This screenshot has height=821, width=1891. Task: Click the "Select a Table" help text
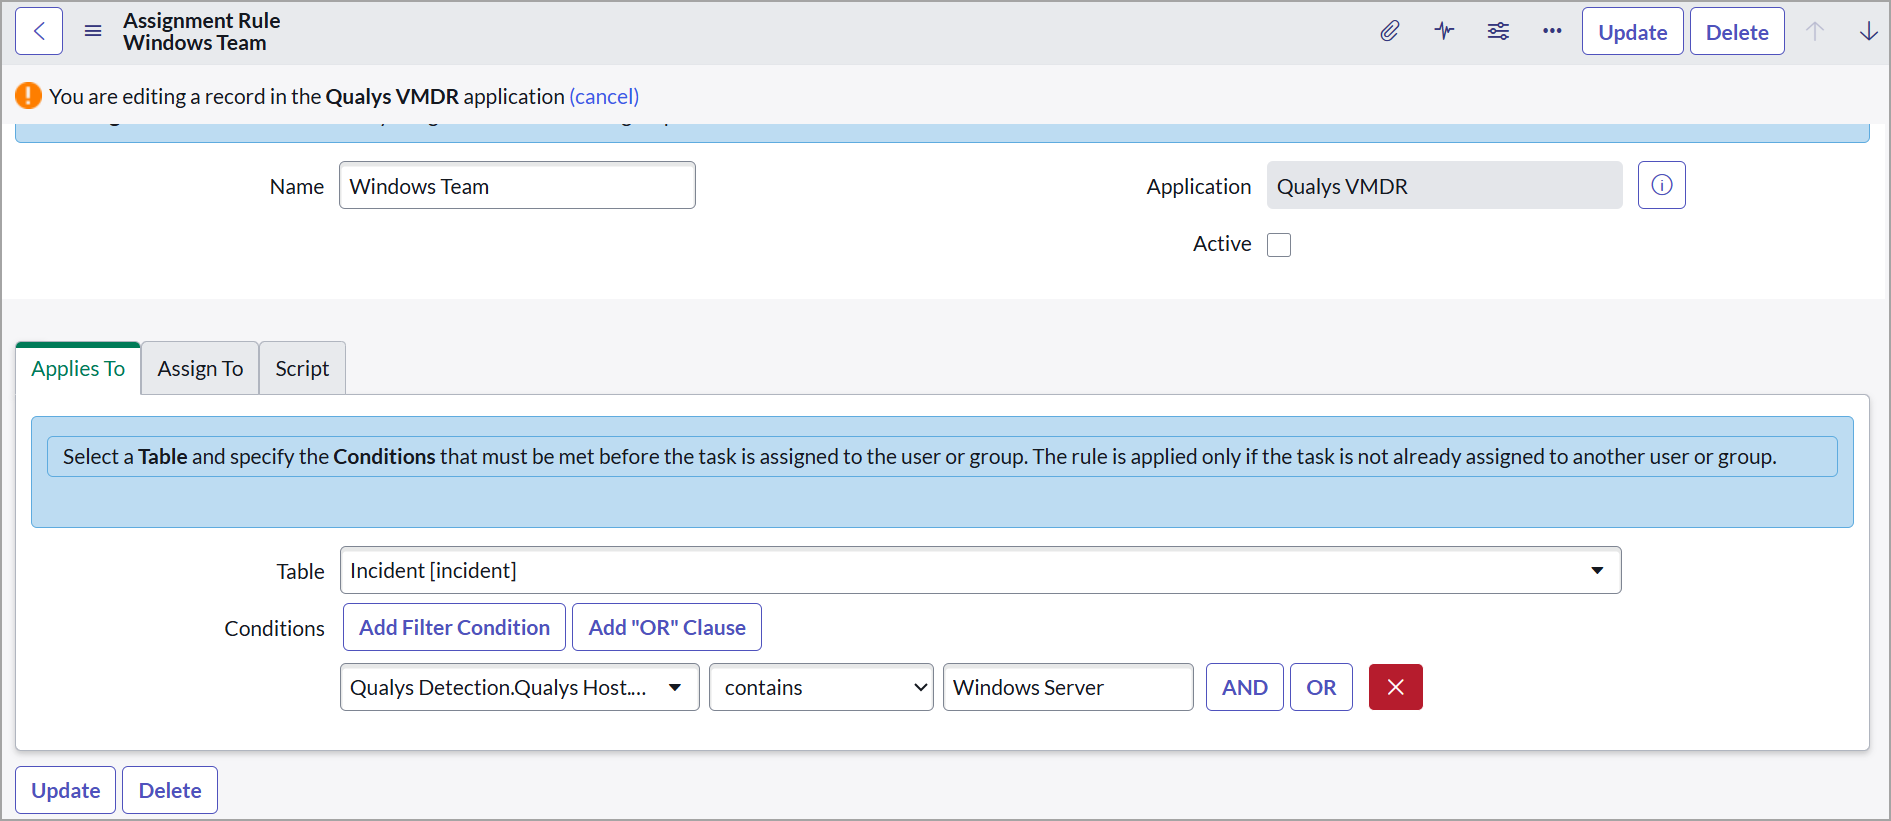click(942, 456)
